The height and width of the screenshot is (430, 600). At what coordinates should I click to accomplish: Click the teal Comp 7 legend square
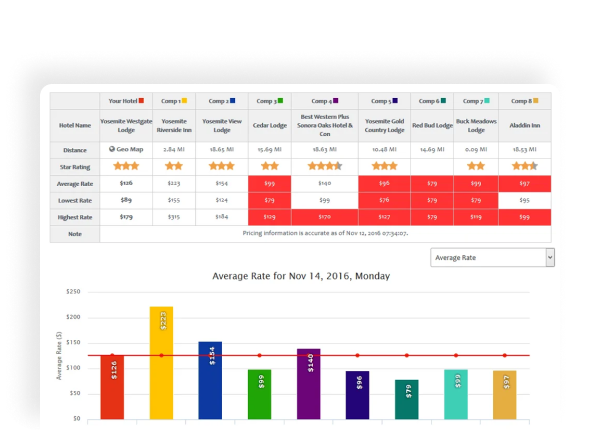click(487, 101)
